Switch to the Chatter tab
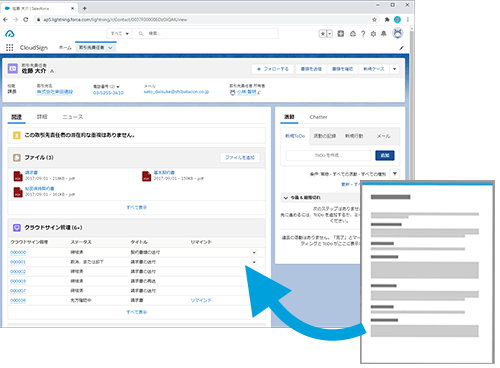 pyautogui.click(x=318, y=117)
